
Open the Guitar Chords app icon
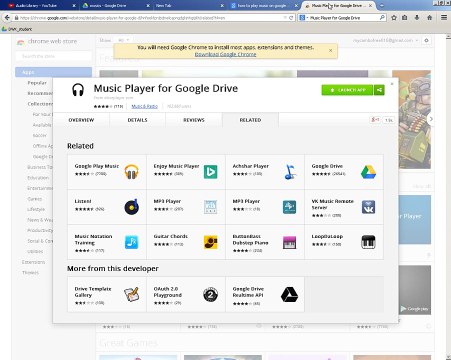[x=210, y=242]
